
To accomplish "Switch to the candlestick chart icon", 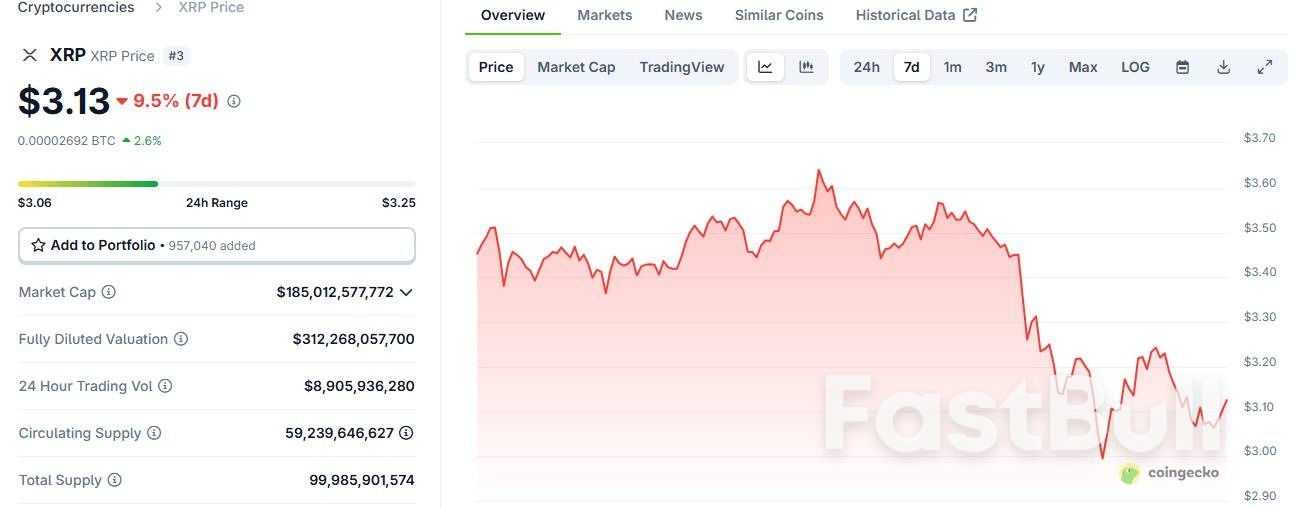I will (x=806, y=67).
